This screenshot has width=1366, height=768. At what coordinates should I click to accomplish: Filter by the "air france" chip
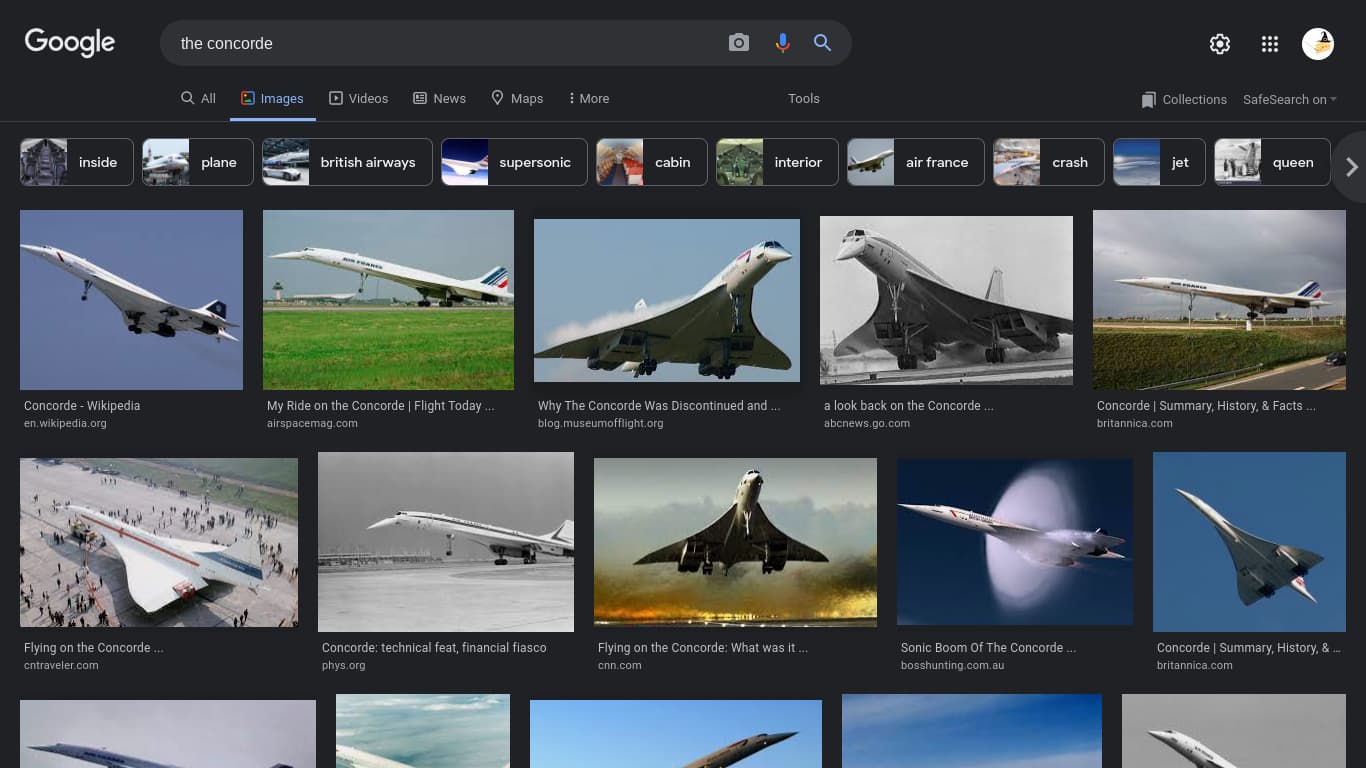916,162
